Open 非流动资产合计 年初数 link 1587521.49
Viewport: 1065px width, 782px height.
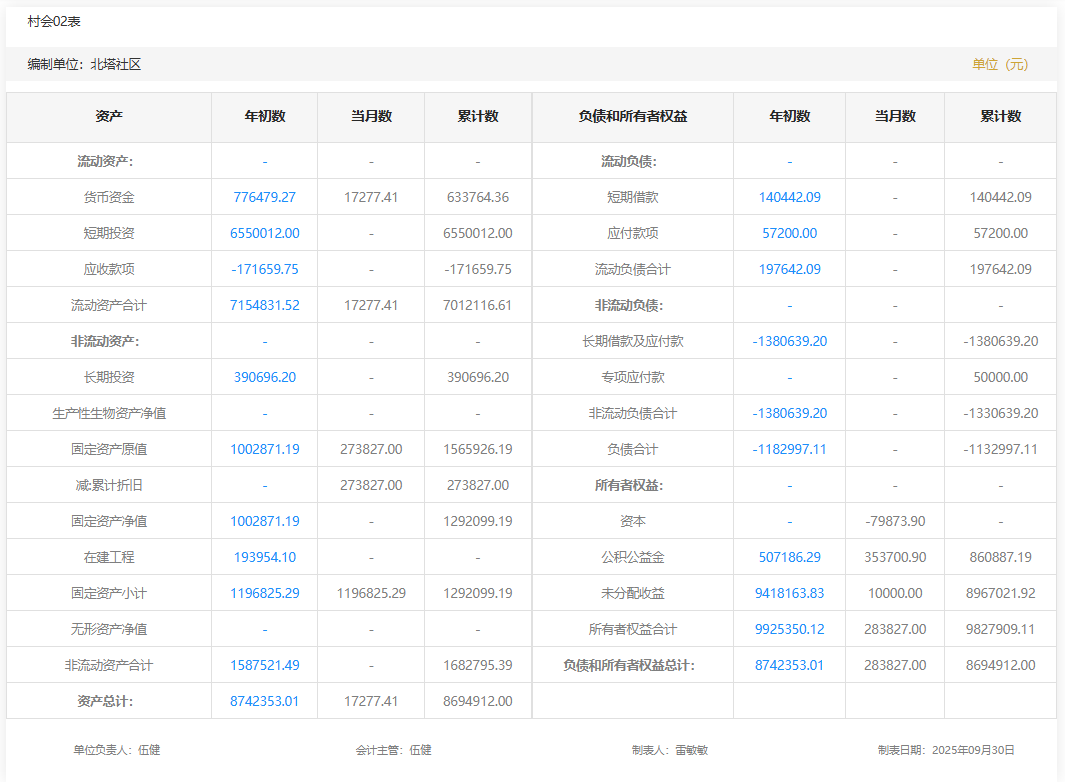(264, 665)
